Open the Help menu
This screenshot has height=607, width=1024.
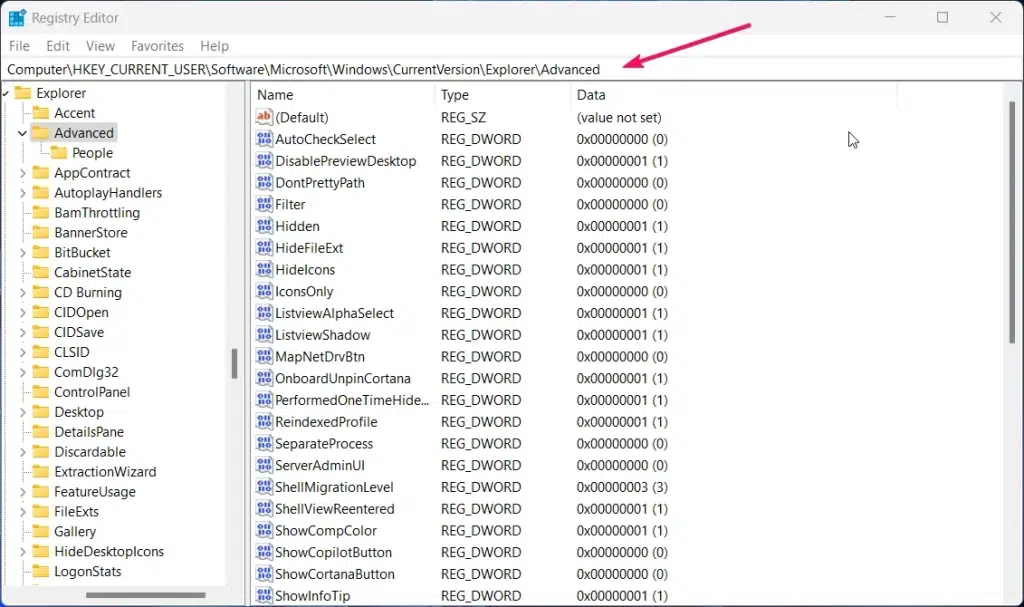coord(214,46)
